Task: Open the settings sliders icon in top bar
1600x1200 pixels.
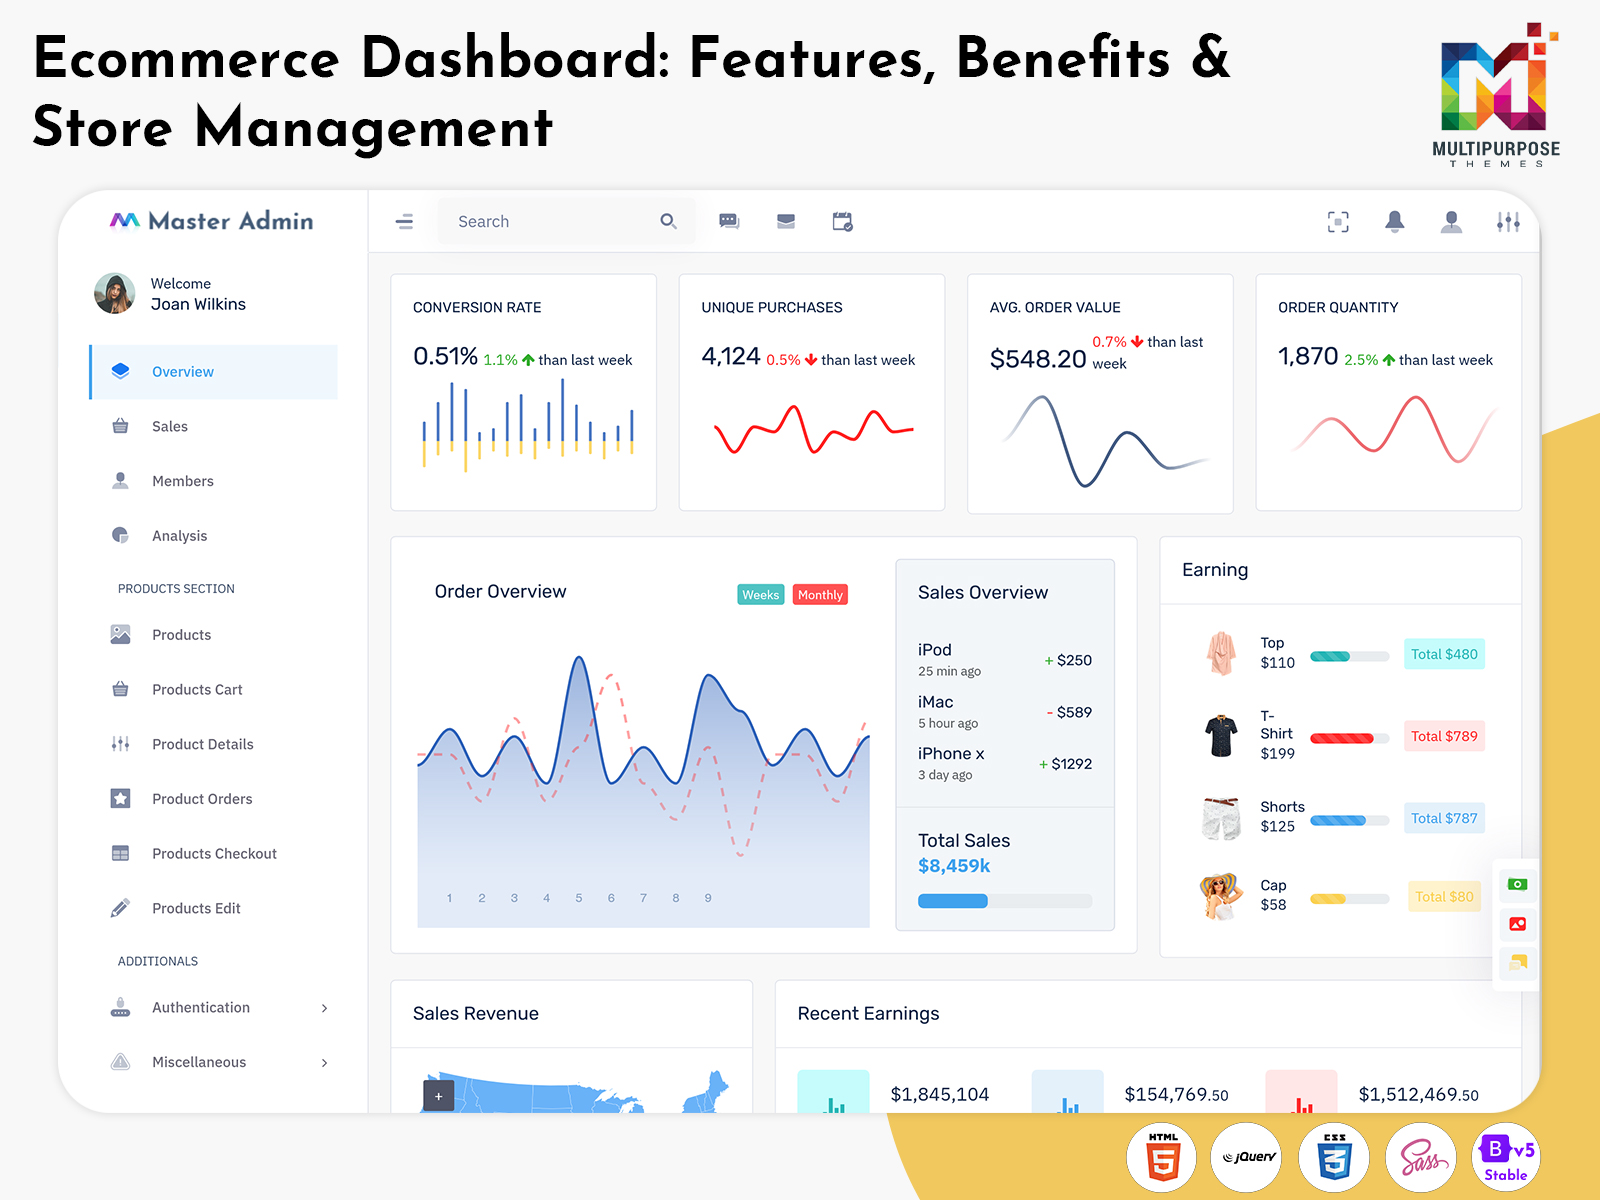Action: (1508, 222)
